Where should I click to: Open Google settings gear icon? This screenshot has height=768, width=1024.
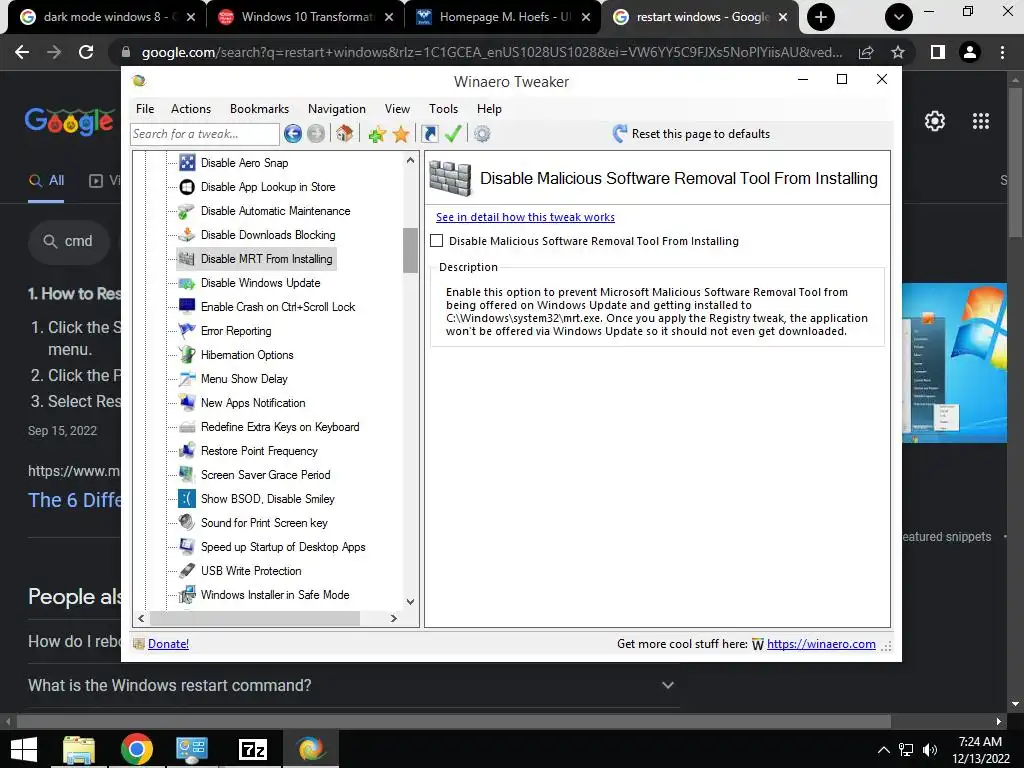[935, 121]
